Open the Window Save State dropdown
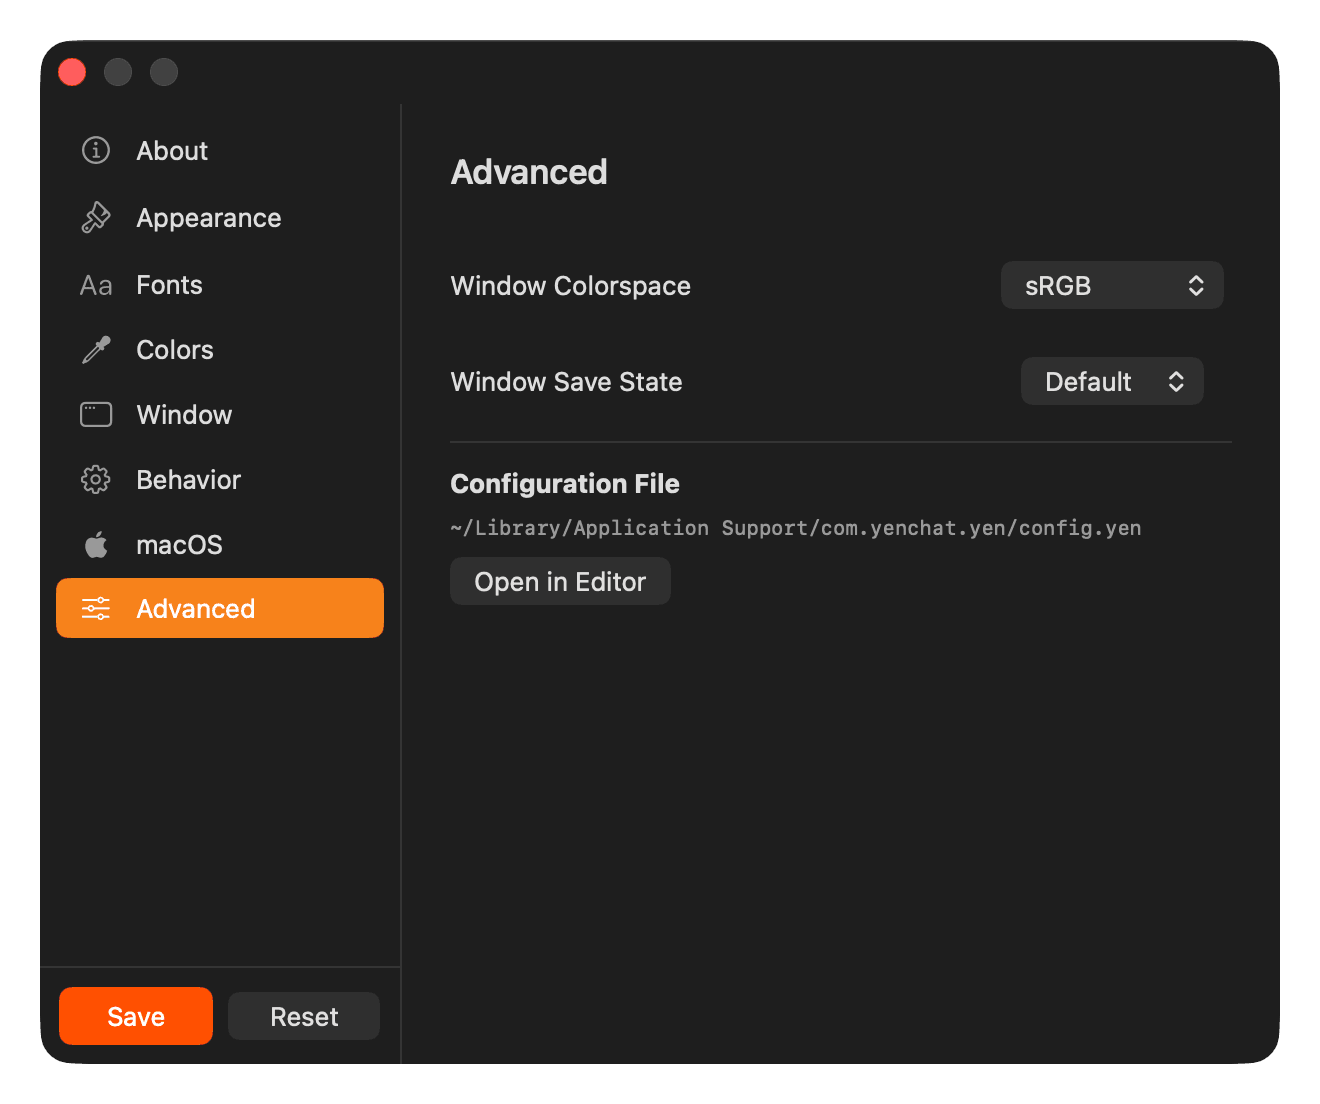Image resolution: width=1320 pixels, height=1104 pixels. 1111,381
